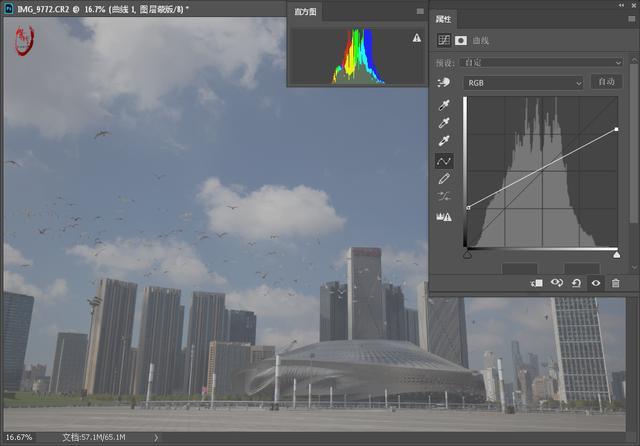Viewport: 640px width, 446px height.
Task: Click the histogram recalculate warning in Curves
Action: (445, 215)
